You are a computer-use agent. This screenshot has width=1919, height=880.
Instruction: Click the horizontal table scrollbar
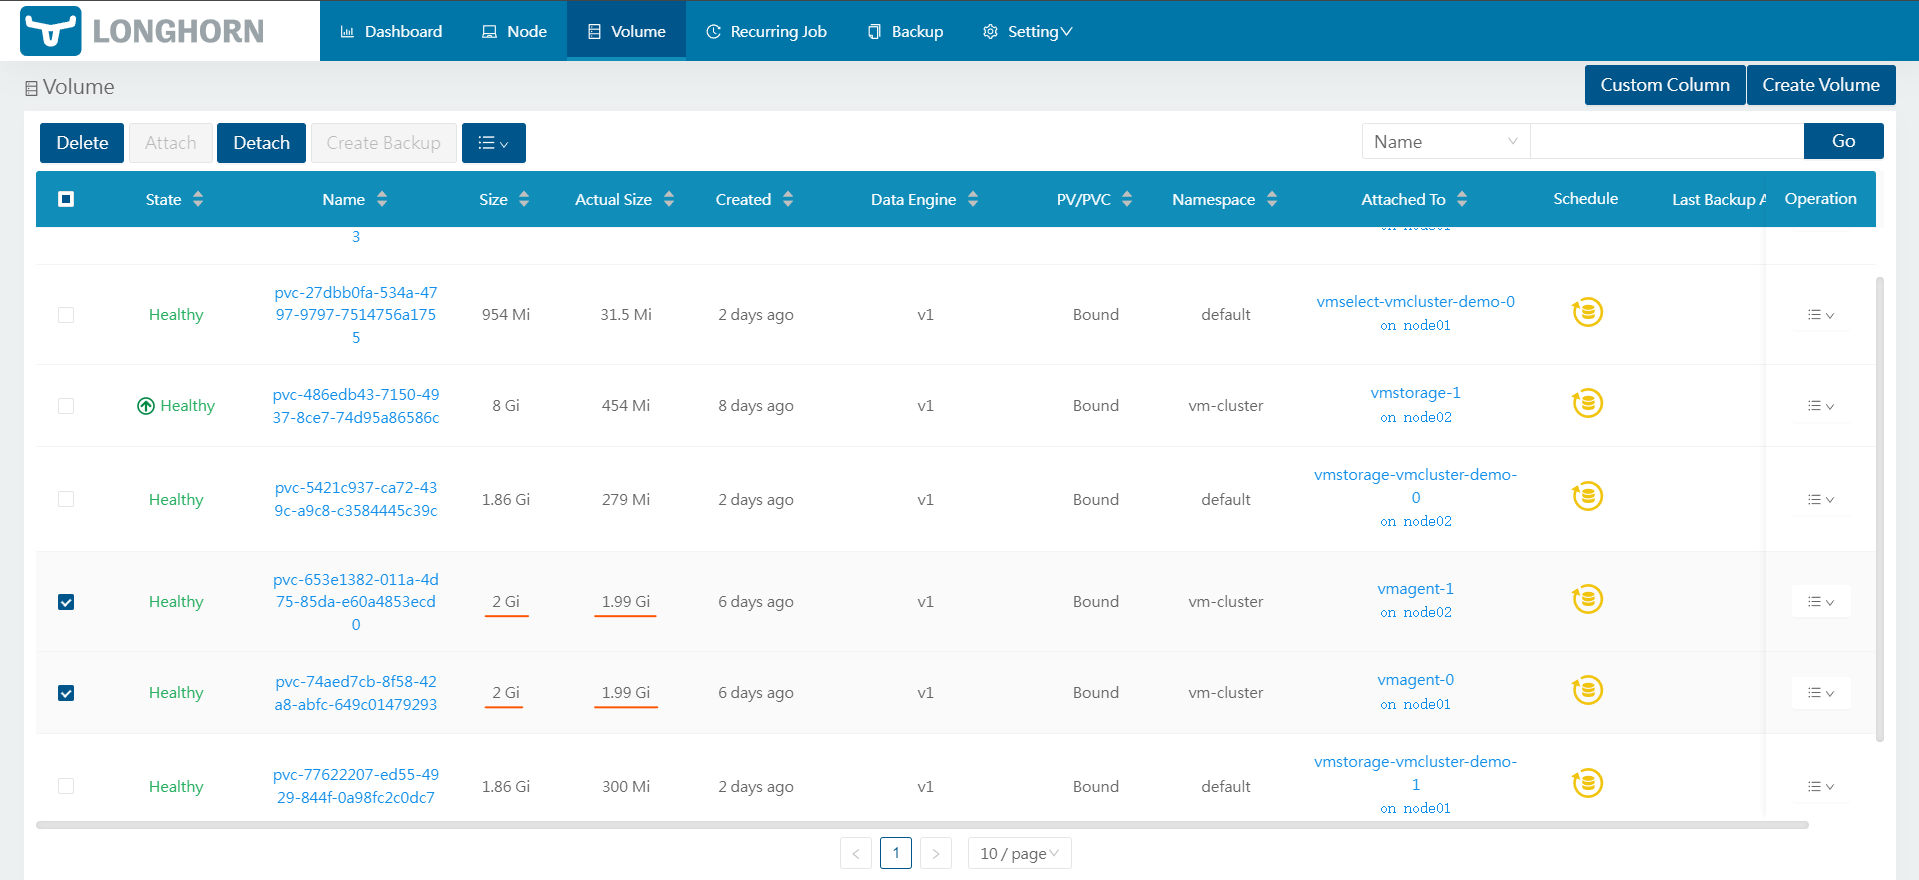click(922, 825)
